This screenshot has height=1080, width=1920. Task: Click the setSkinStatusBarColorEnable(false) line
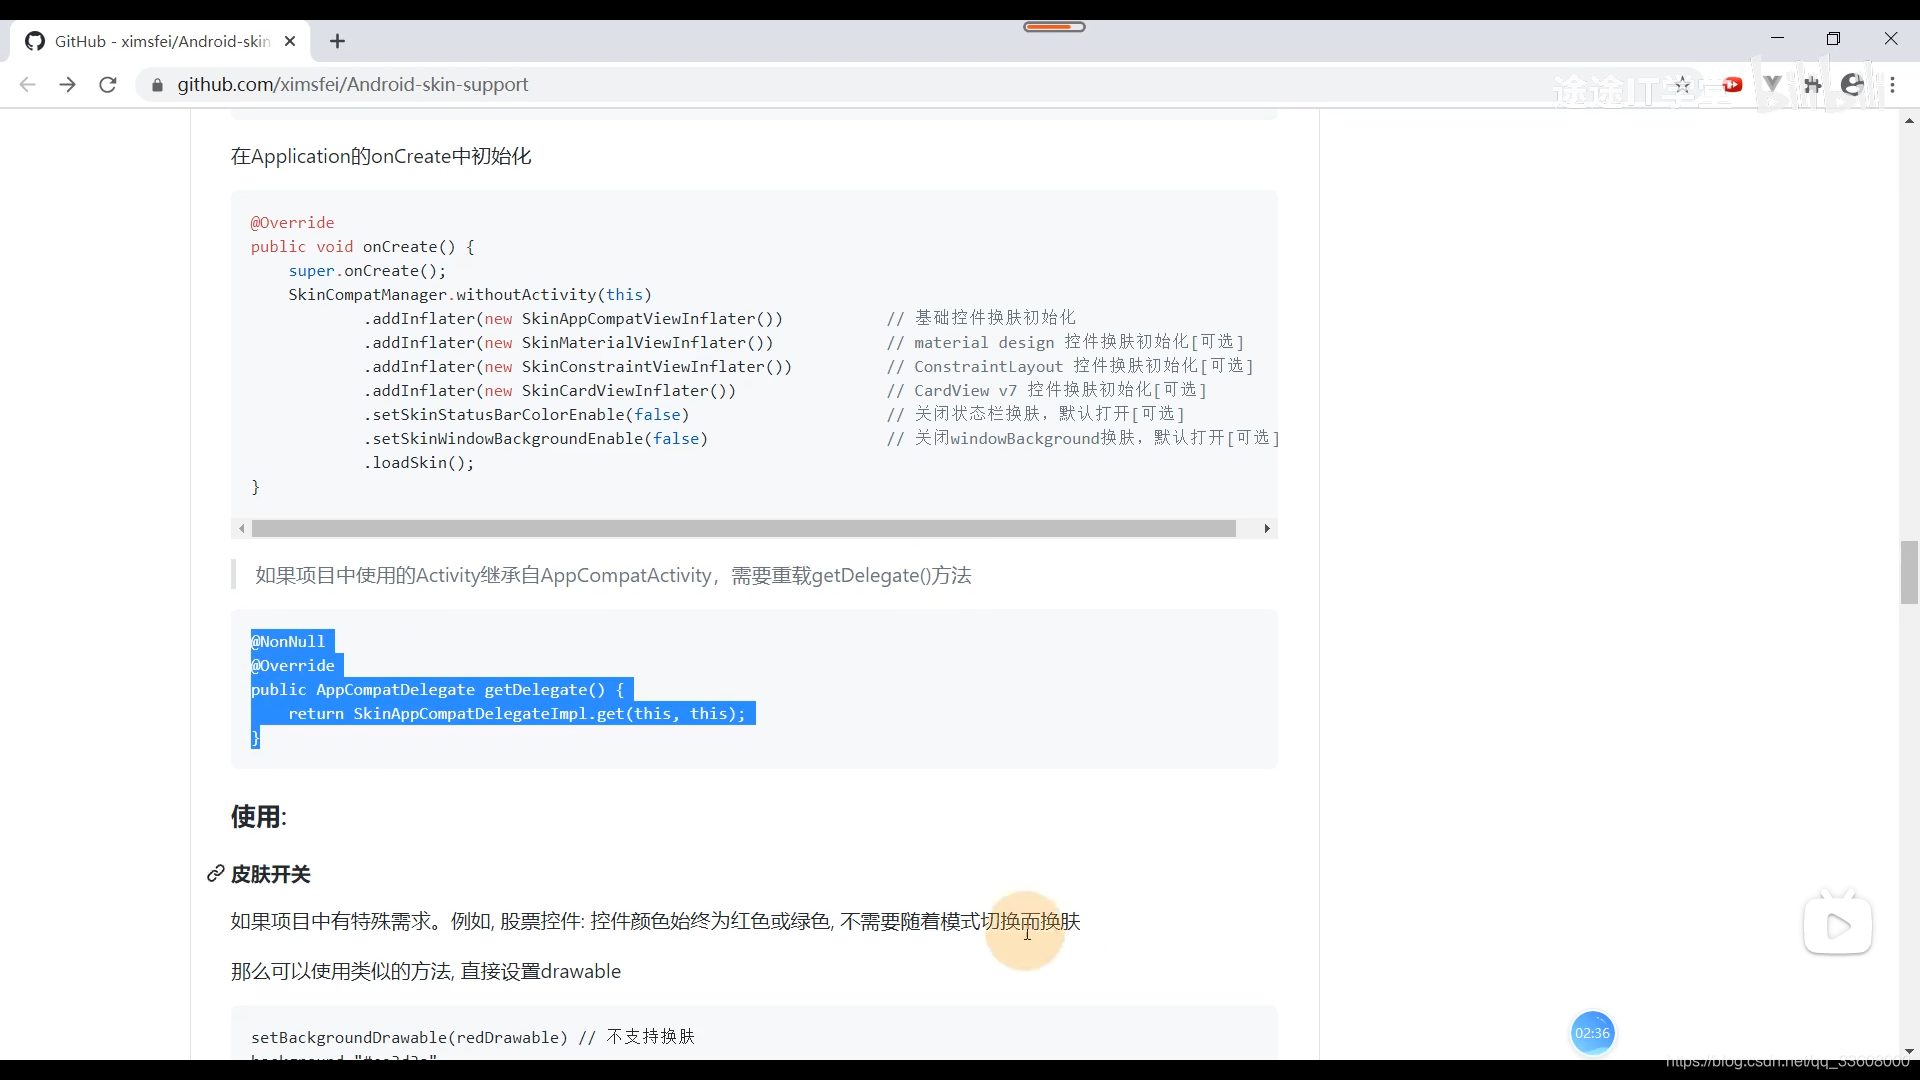[526, 414]
